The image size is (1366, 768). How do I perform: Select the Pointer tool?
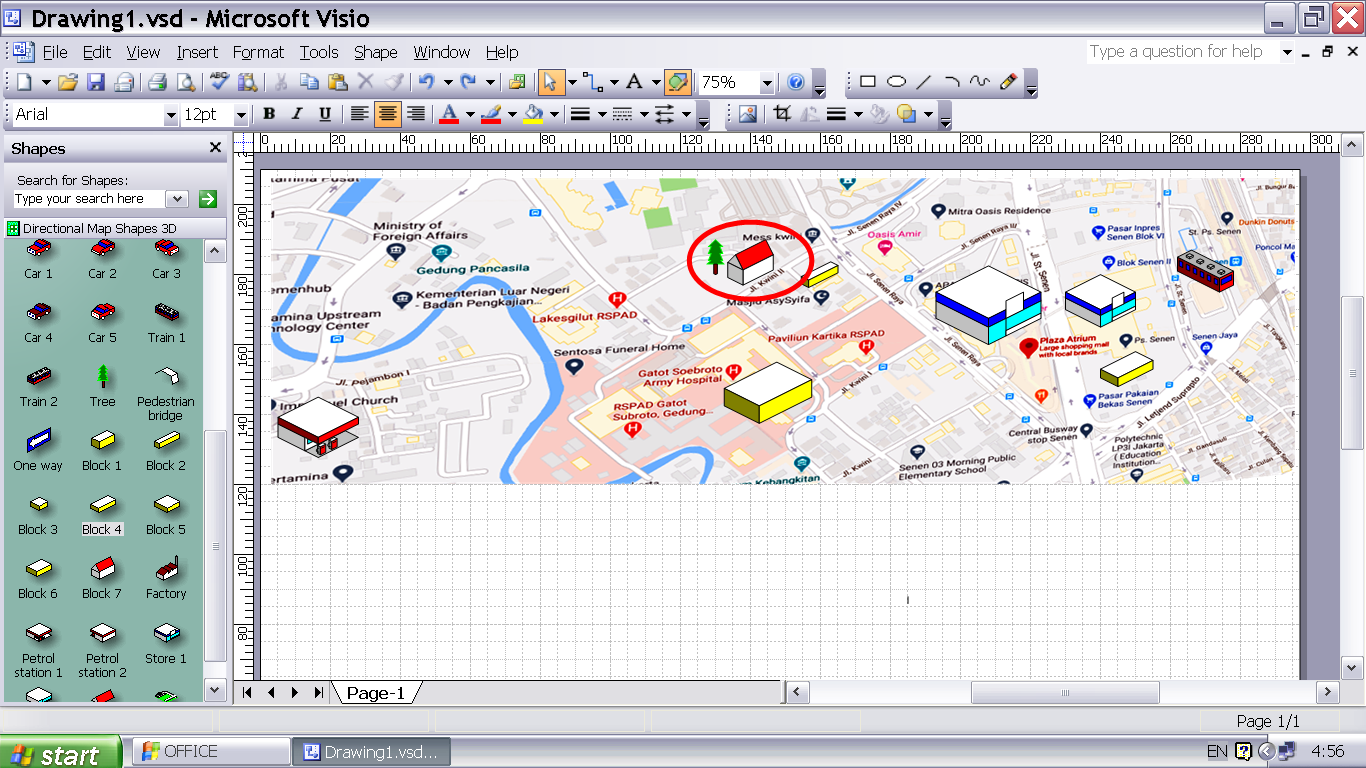click(551, 82)
